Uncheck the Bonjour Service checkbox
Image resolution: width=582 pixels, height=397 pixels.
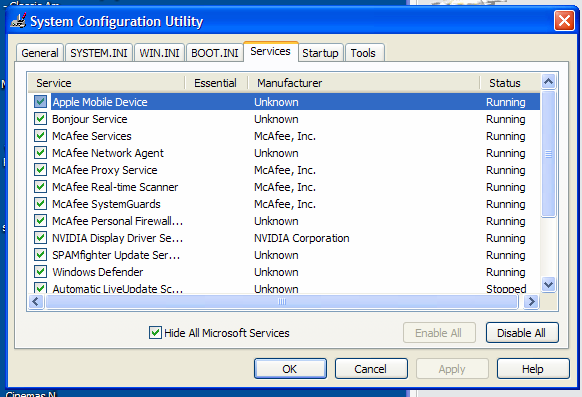tap(40, 119)
